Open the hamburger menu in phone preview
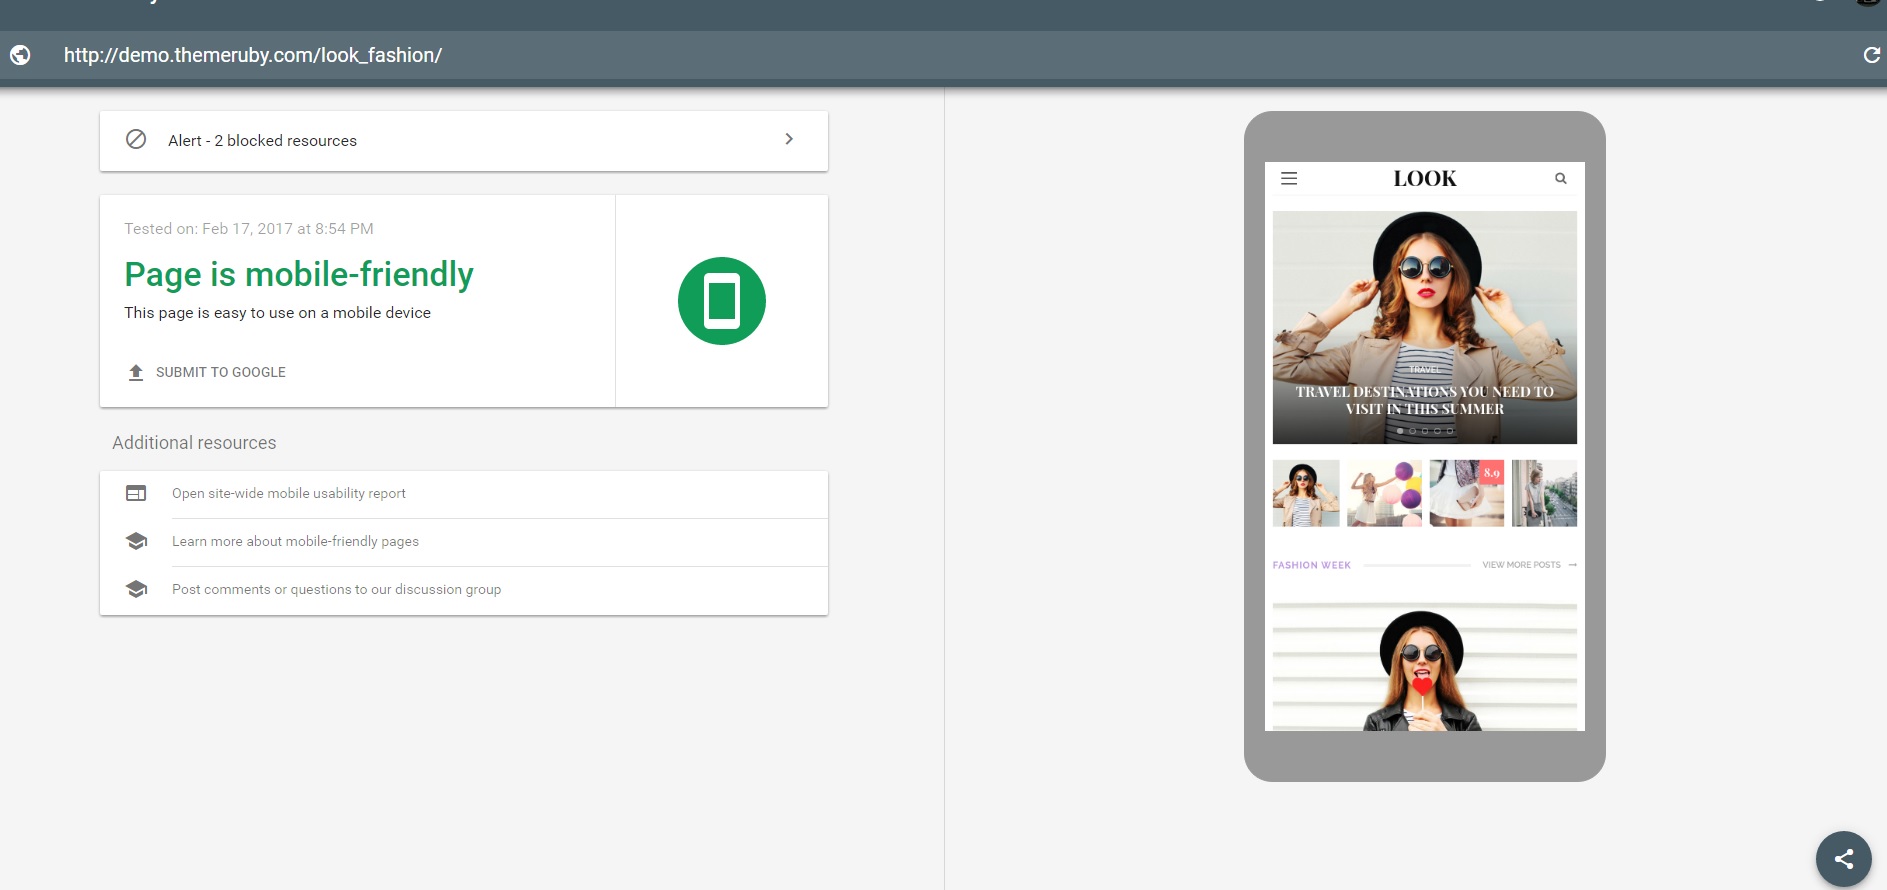This screenshot has height=890, width=1887. pos(1289,179)
